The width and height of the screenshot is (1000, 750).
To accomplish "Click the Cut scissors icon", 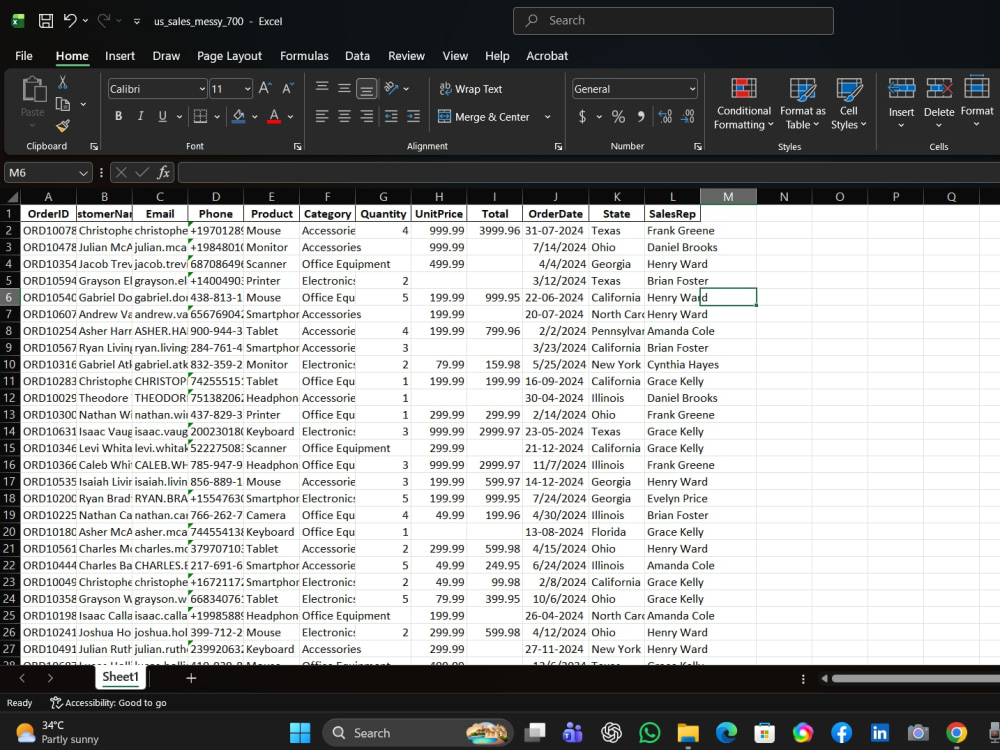I will pyautogui.click(x=62, y=82).
